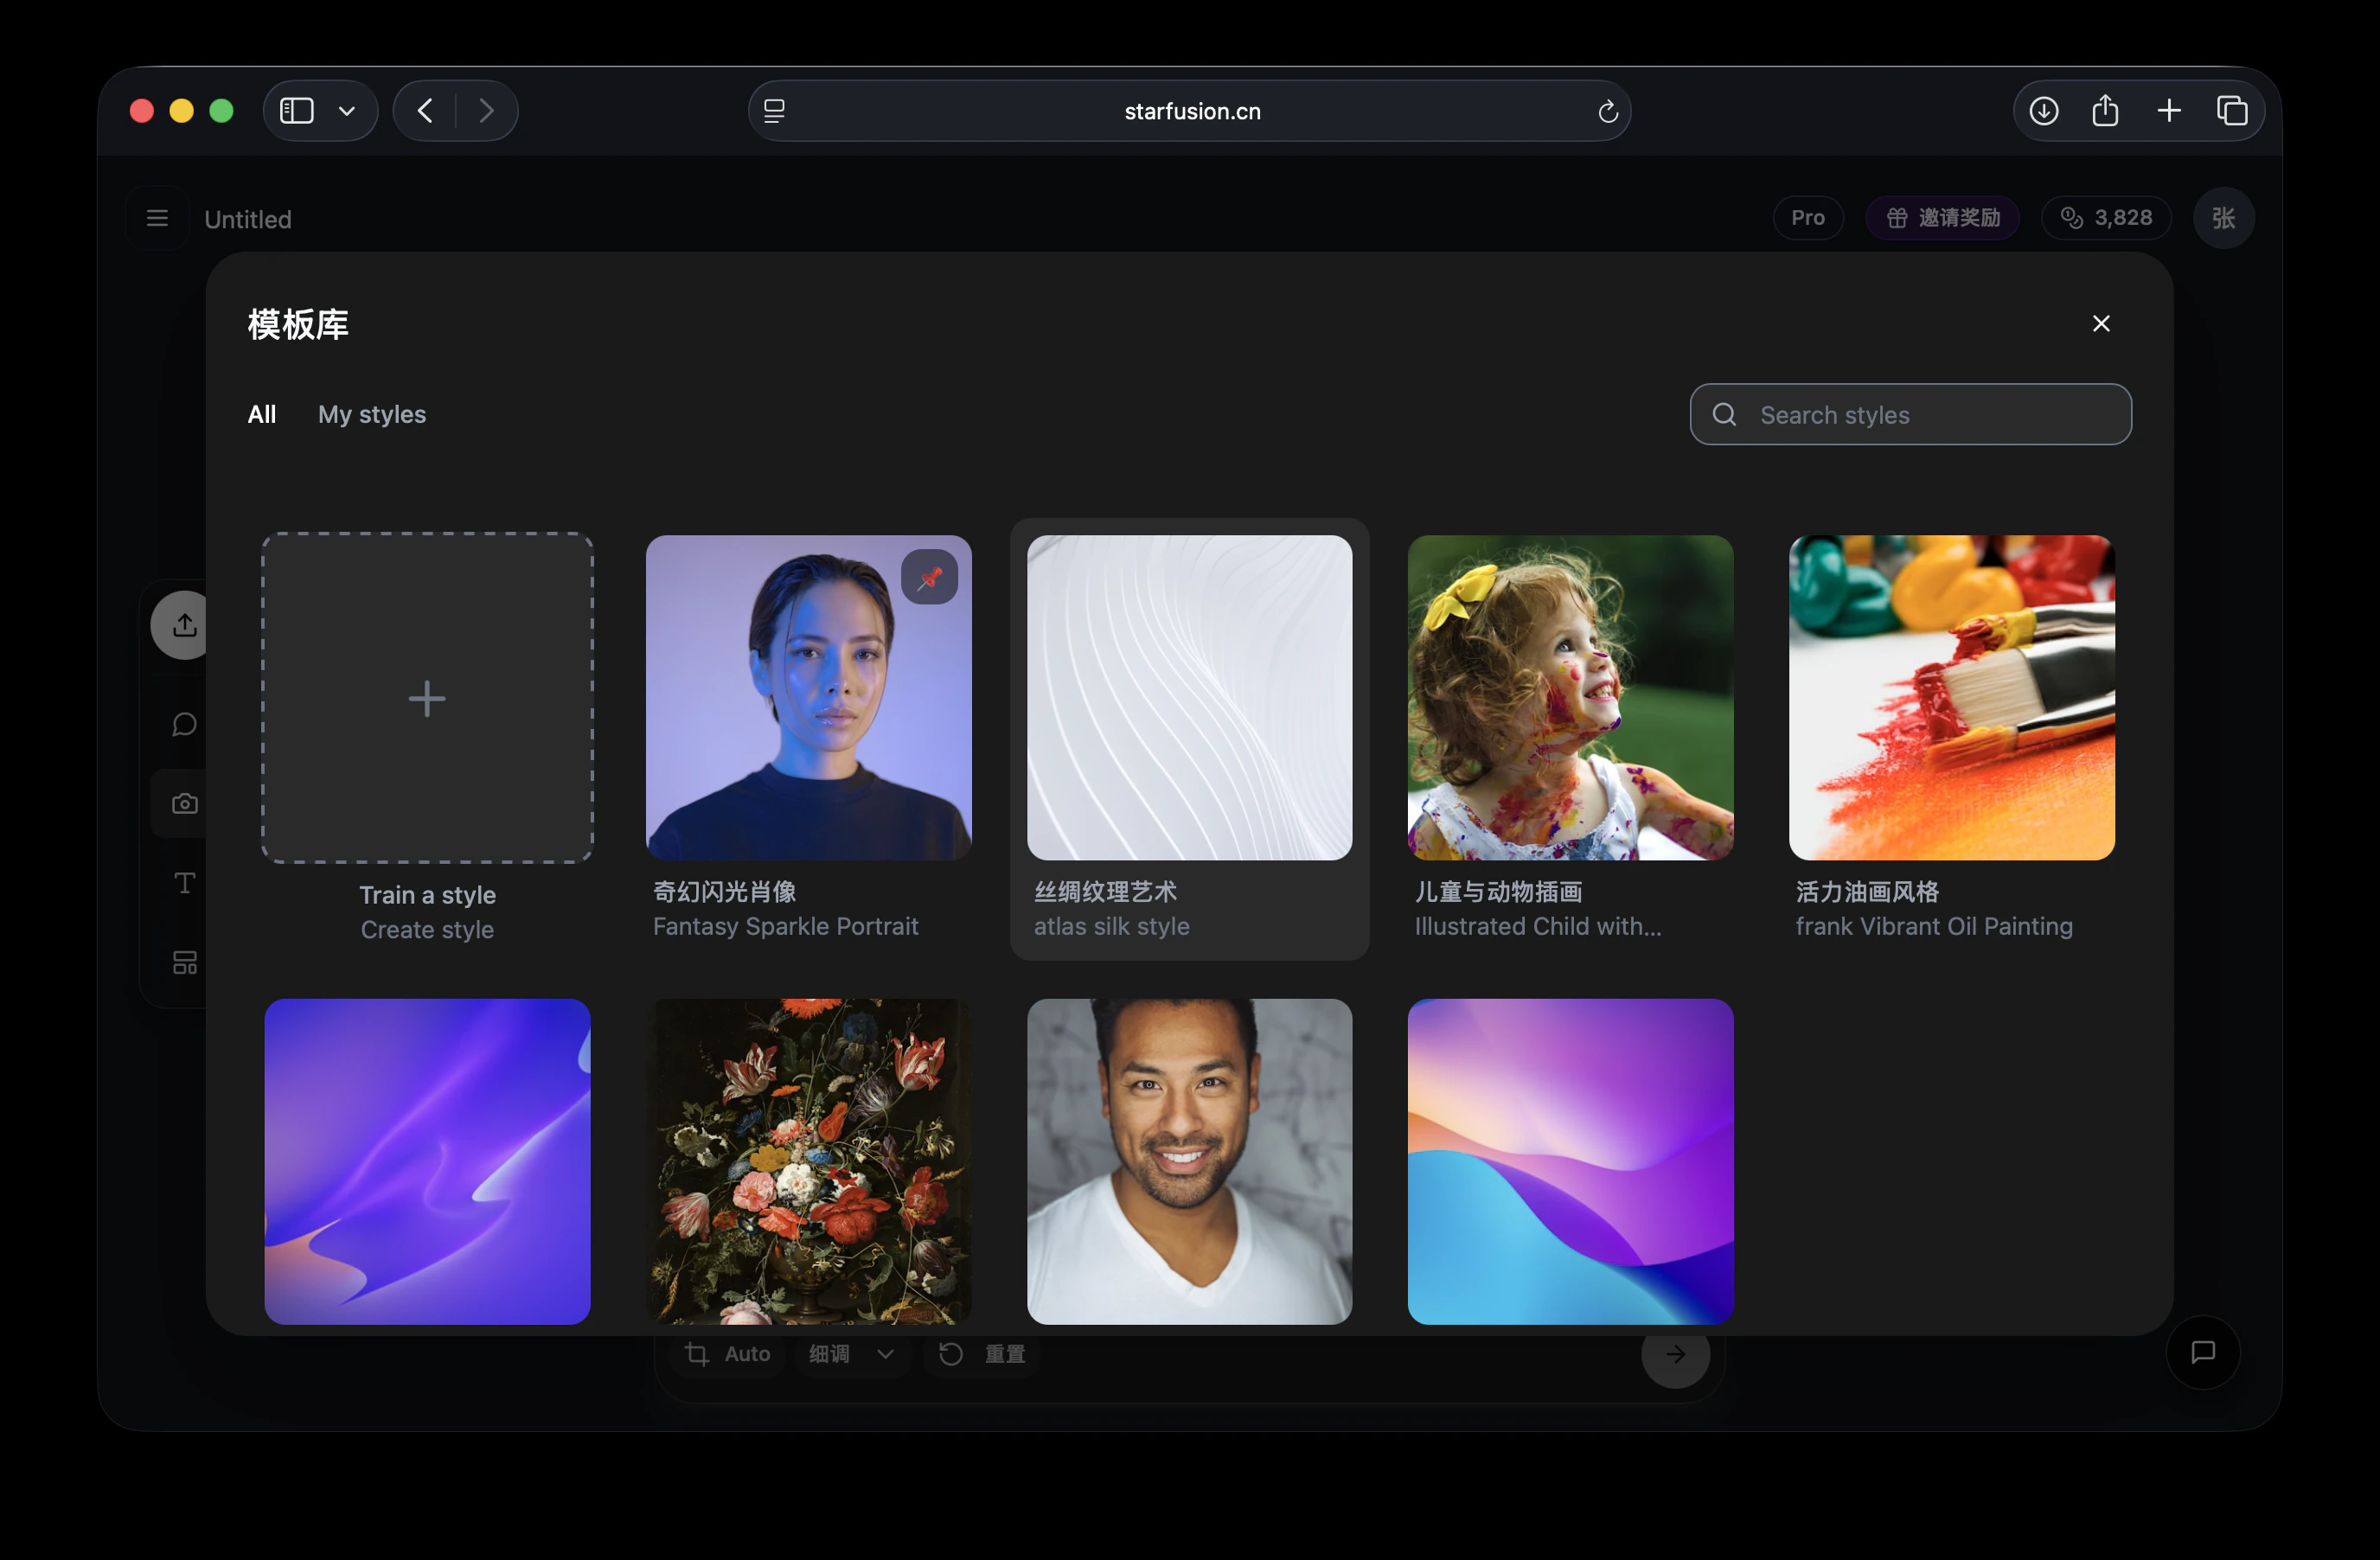Select the camera tool in sidebar
The image size is (2380, 1560).
pyautogui.click(x=184, y=803)
